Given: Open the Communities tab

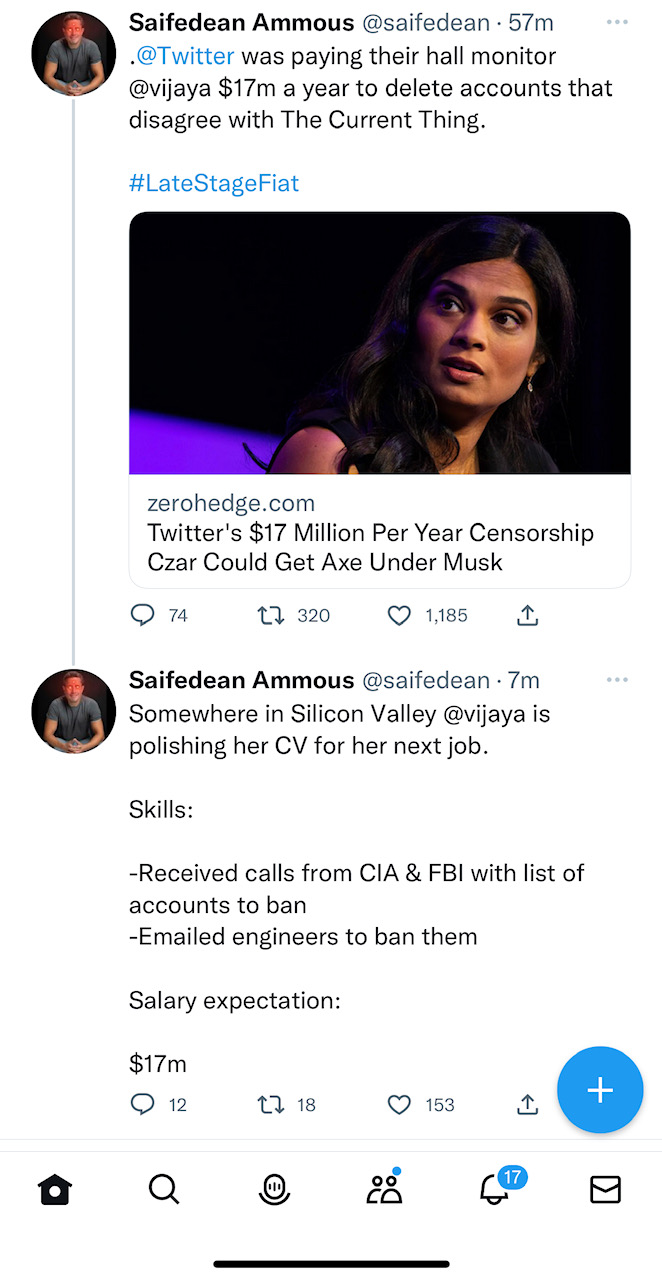Looking at the screenshot, I should pyautogui.click(x=384, y=1190).
